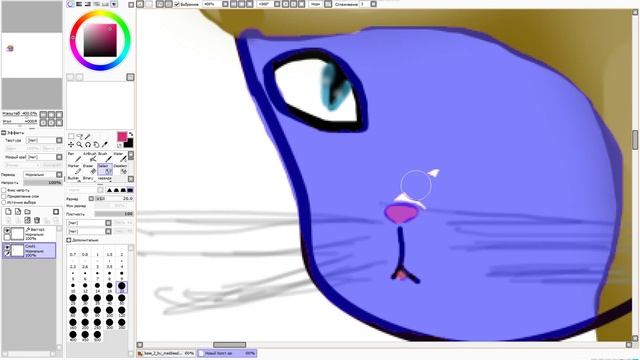Create a new layer folder
The width and height of the screenshot is (640, 360).
pyautogui.click(x=27, y=211)
